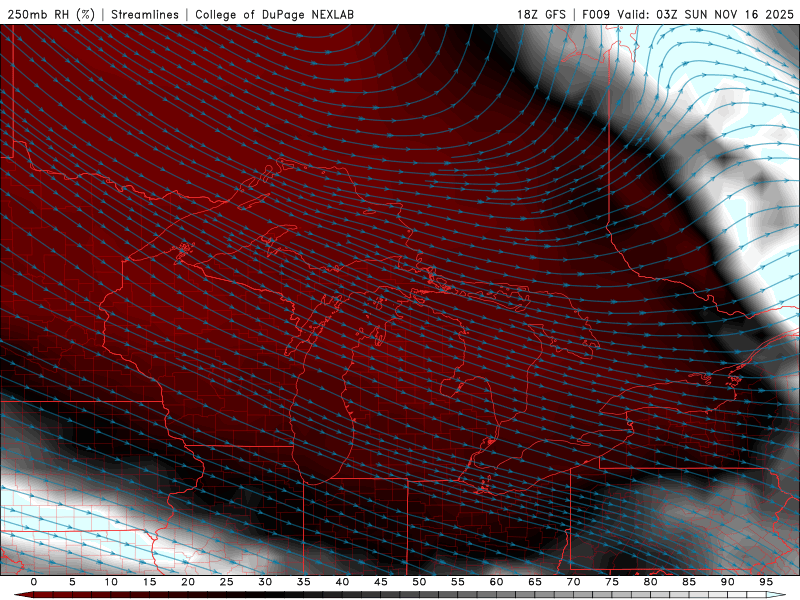Click the colorbar value "35"

click(x=304, y=582)
